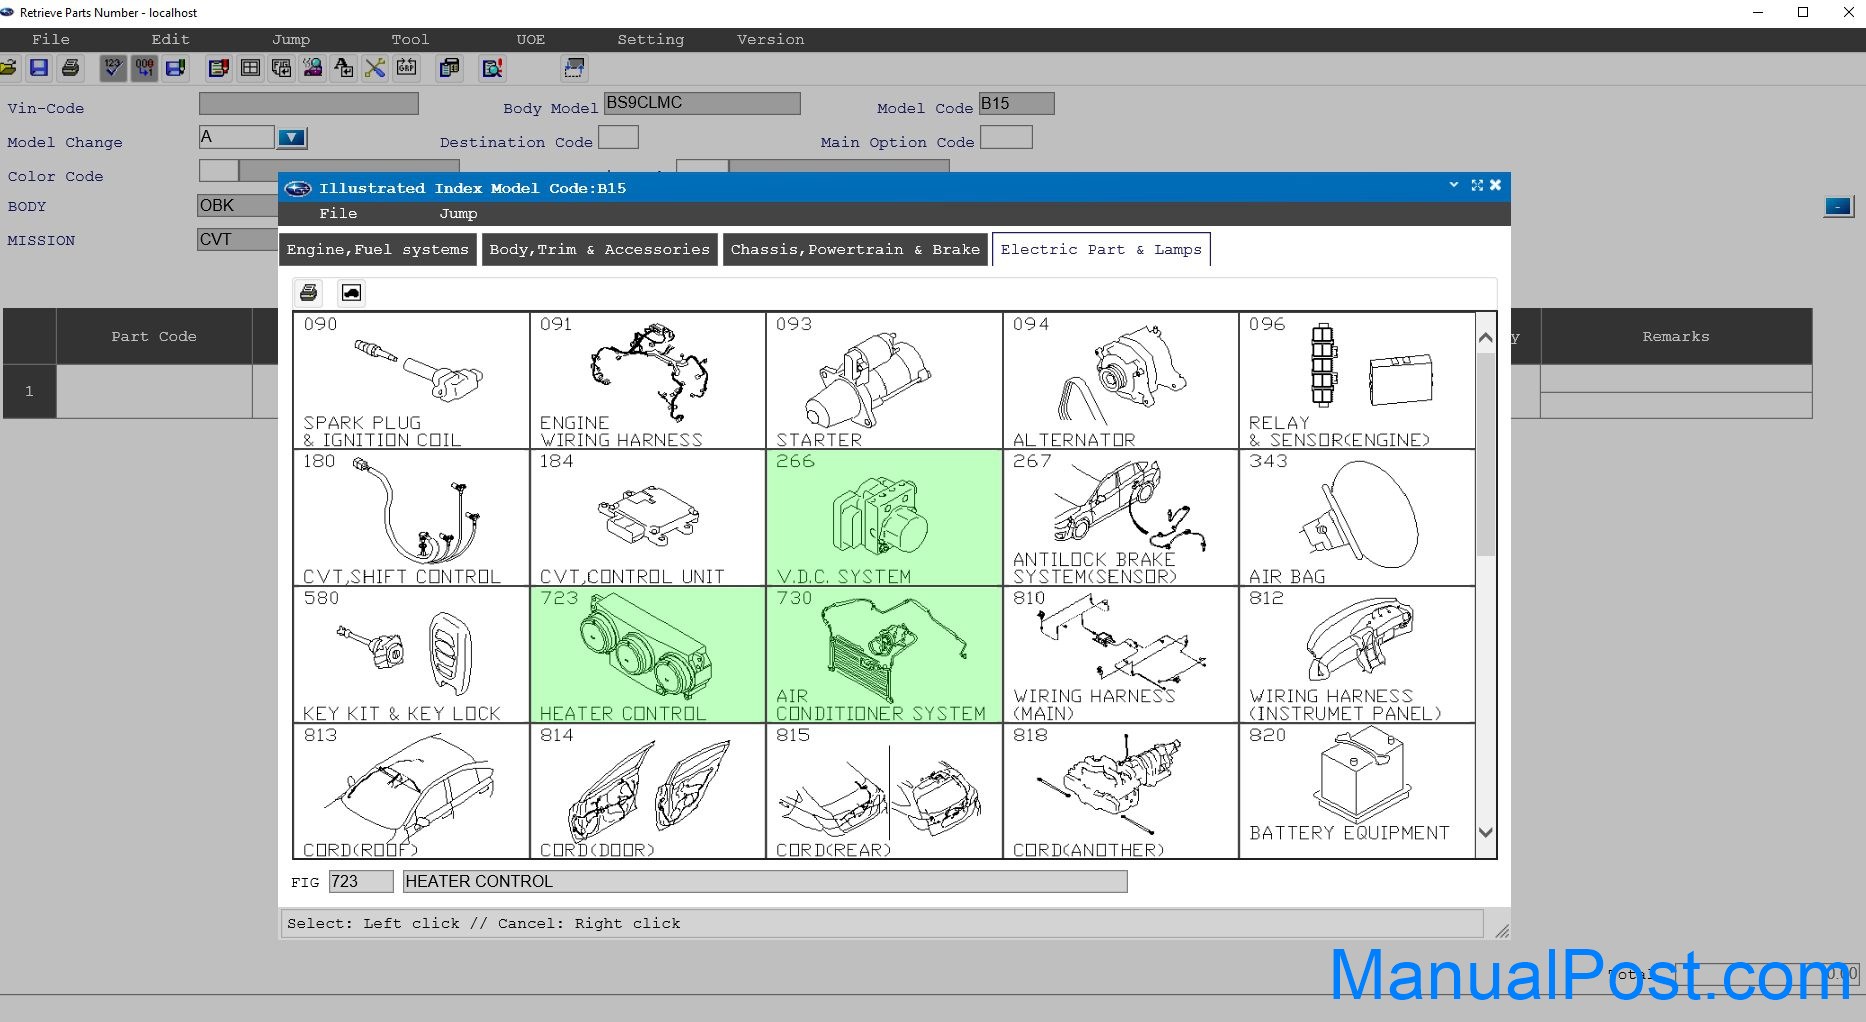Click the clipboard calculator toolbar icon
Image resolution: width=1866 pixels, height=1022 pixels.
(449, 68)
